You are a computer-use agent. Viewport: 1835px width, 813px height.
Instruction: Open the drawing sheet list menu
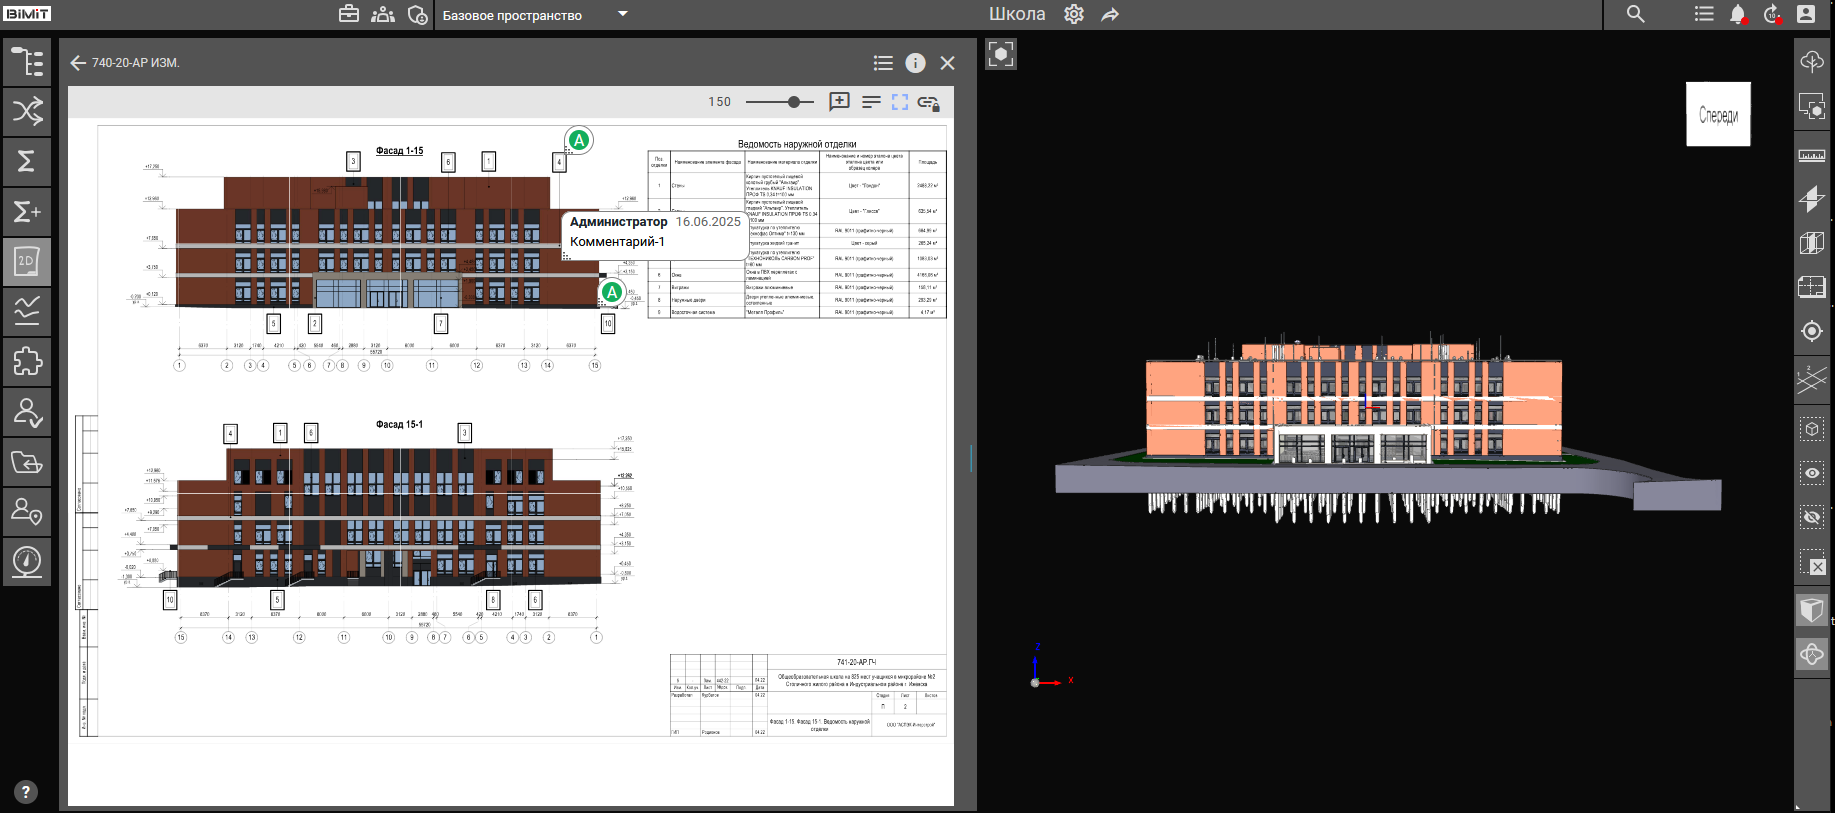pyautogui.click(x=883, y=63)
